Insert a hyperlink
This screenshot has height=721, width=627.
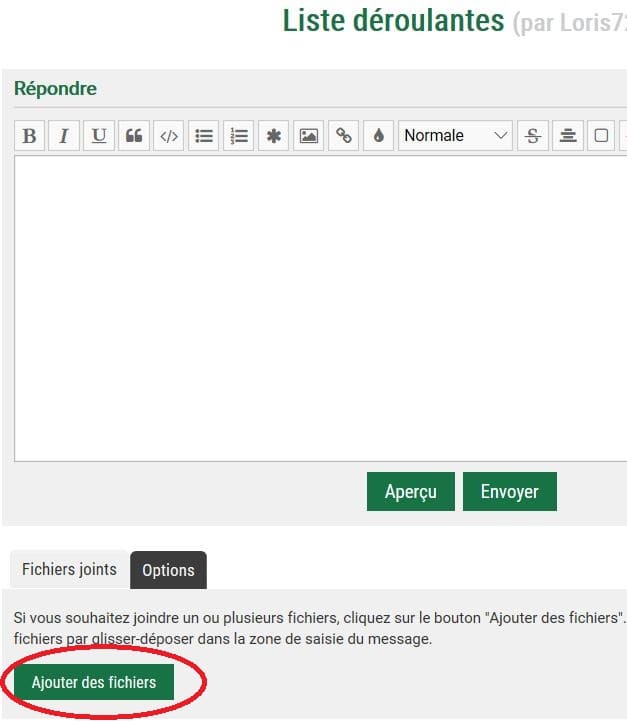point(343,136)
